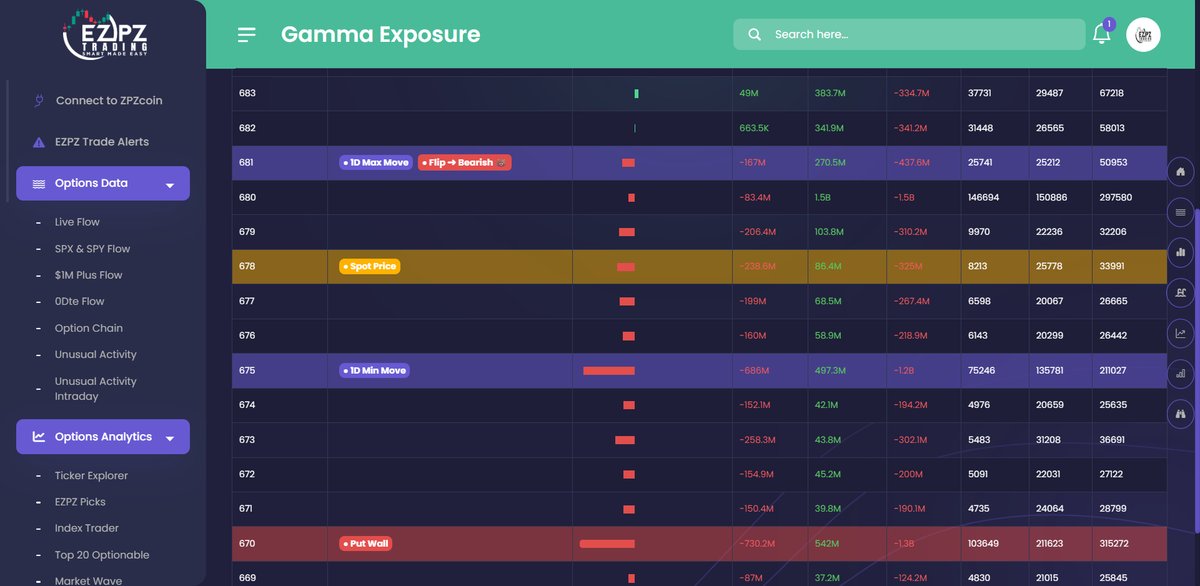Open SPX & SPY Flow page

tap(92, 249)
